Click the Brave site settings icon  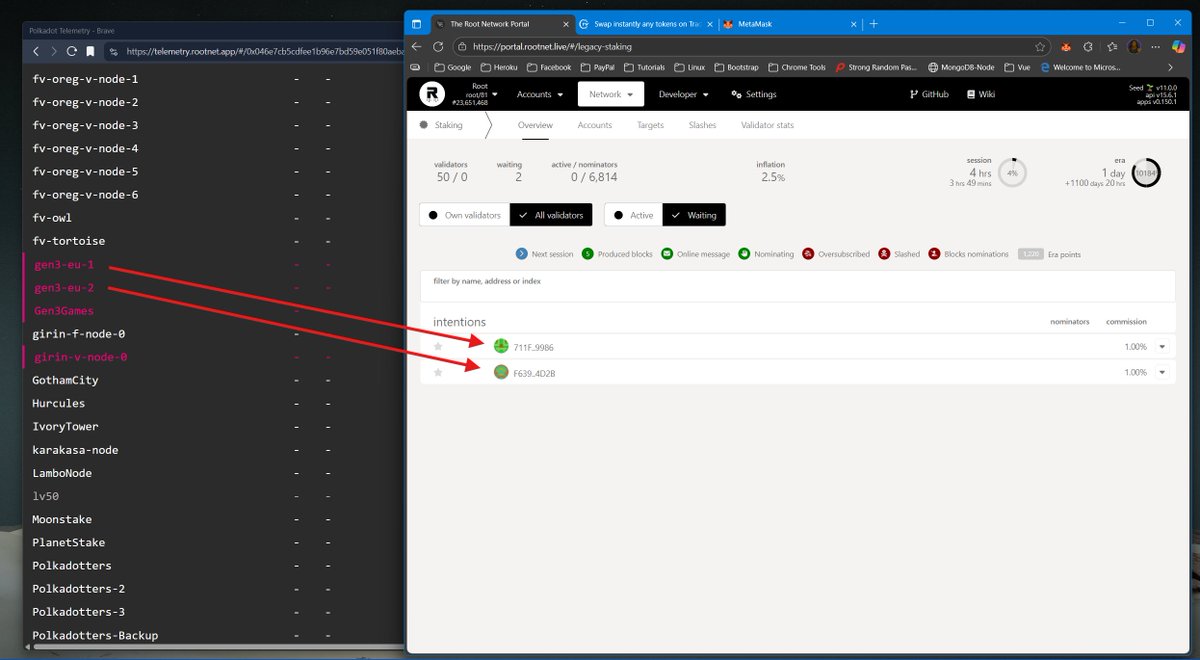click(x=114, y=51)
